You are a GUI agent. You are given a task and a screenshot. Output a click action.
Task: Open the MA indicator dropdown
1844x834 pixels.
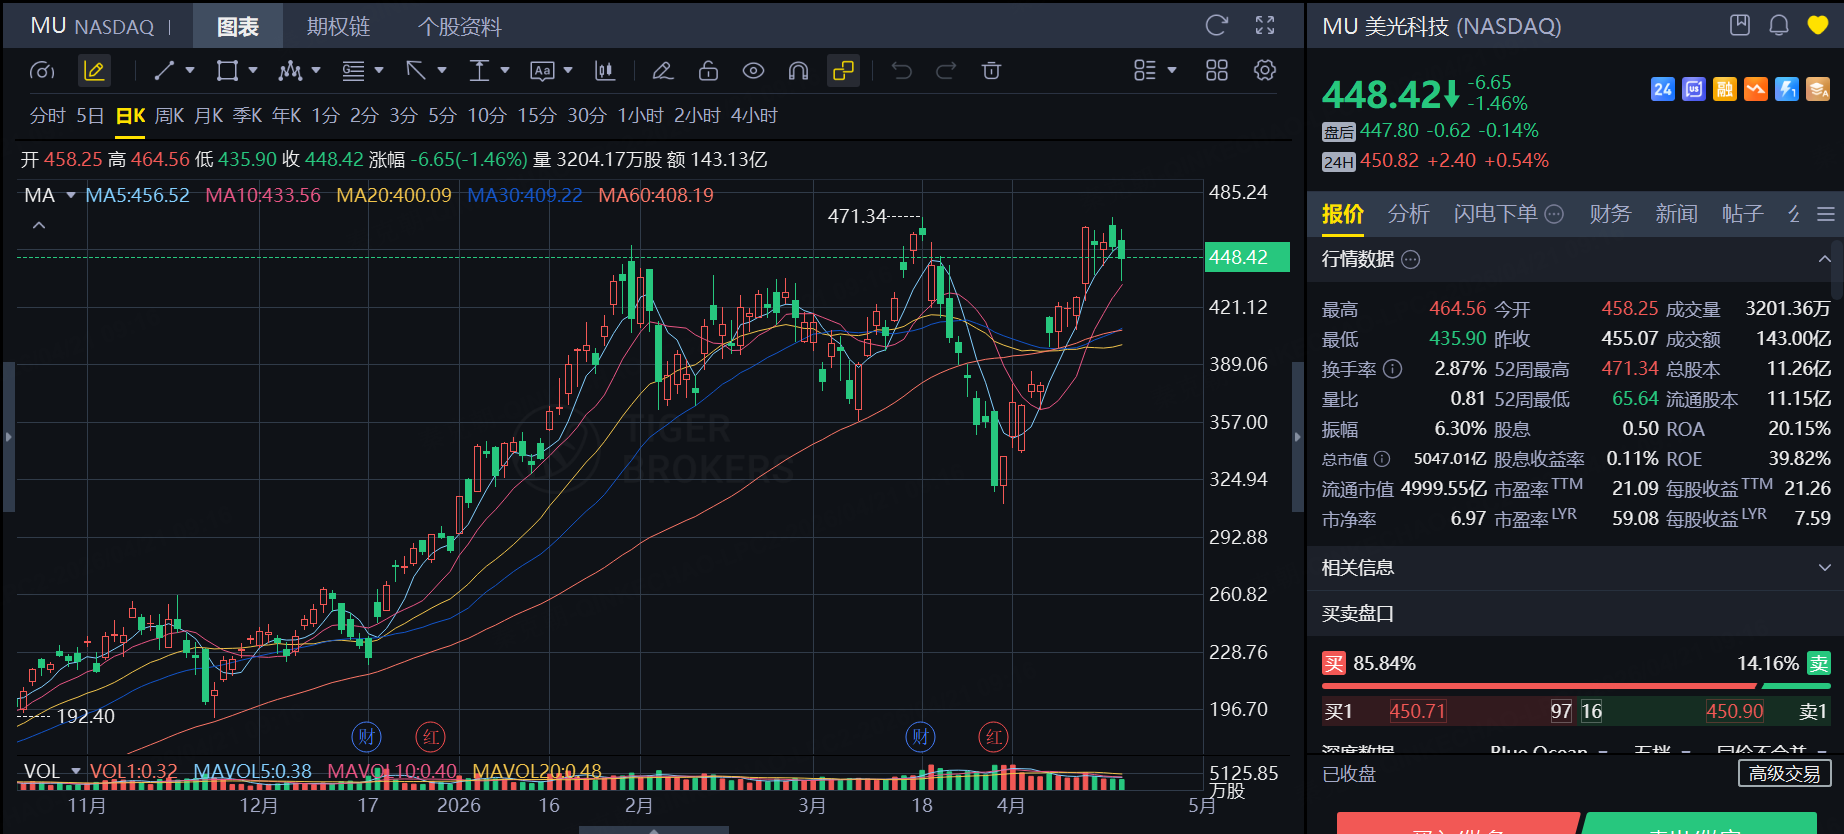coord(71,195)
